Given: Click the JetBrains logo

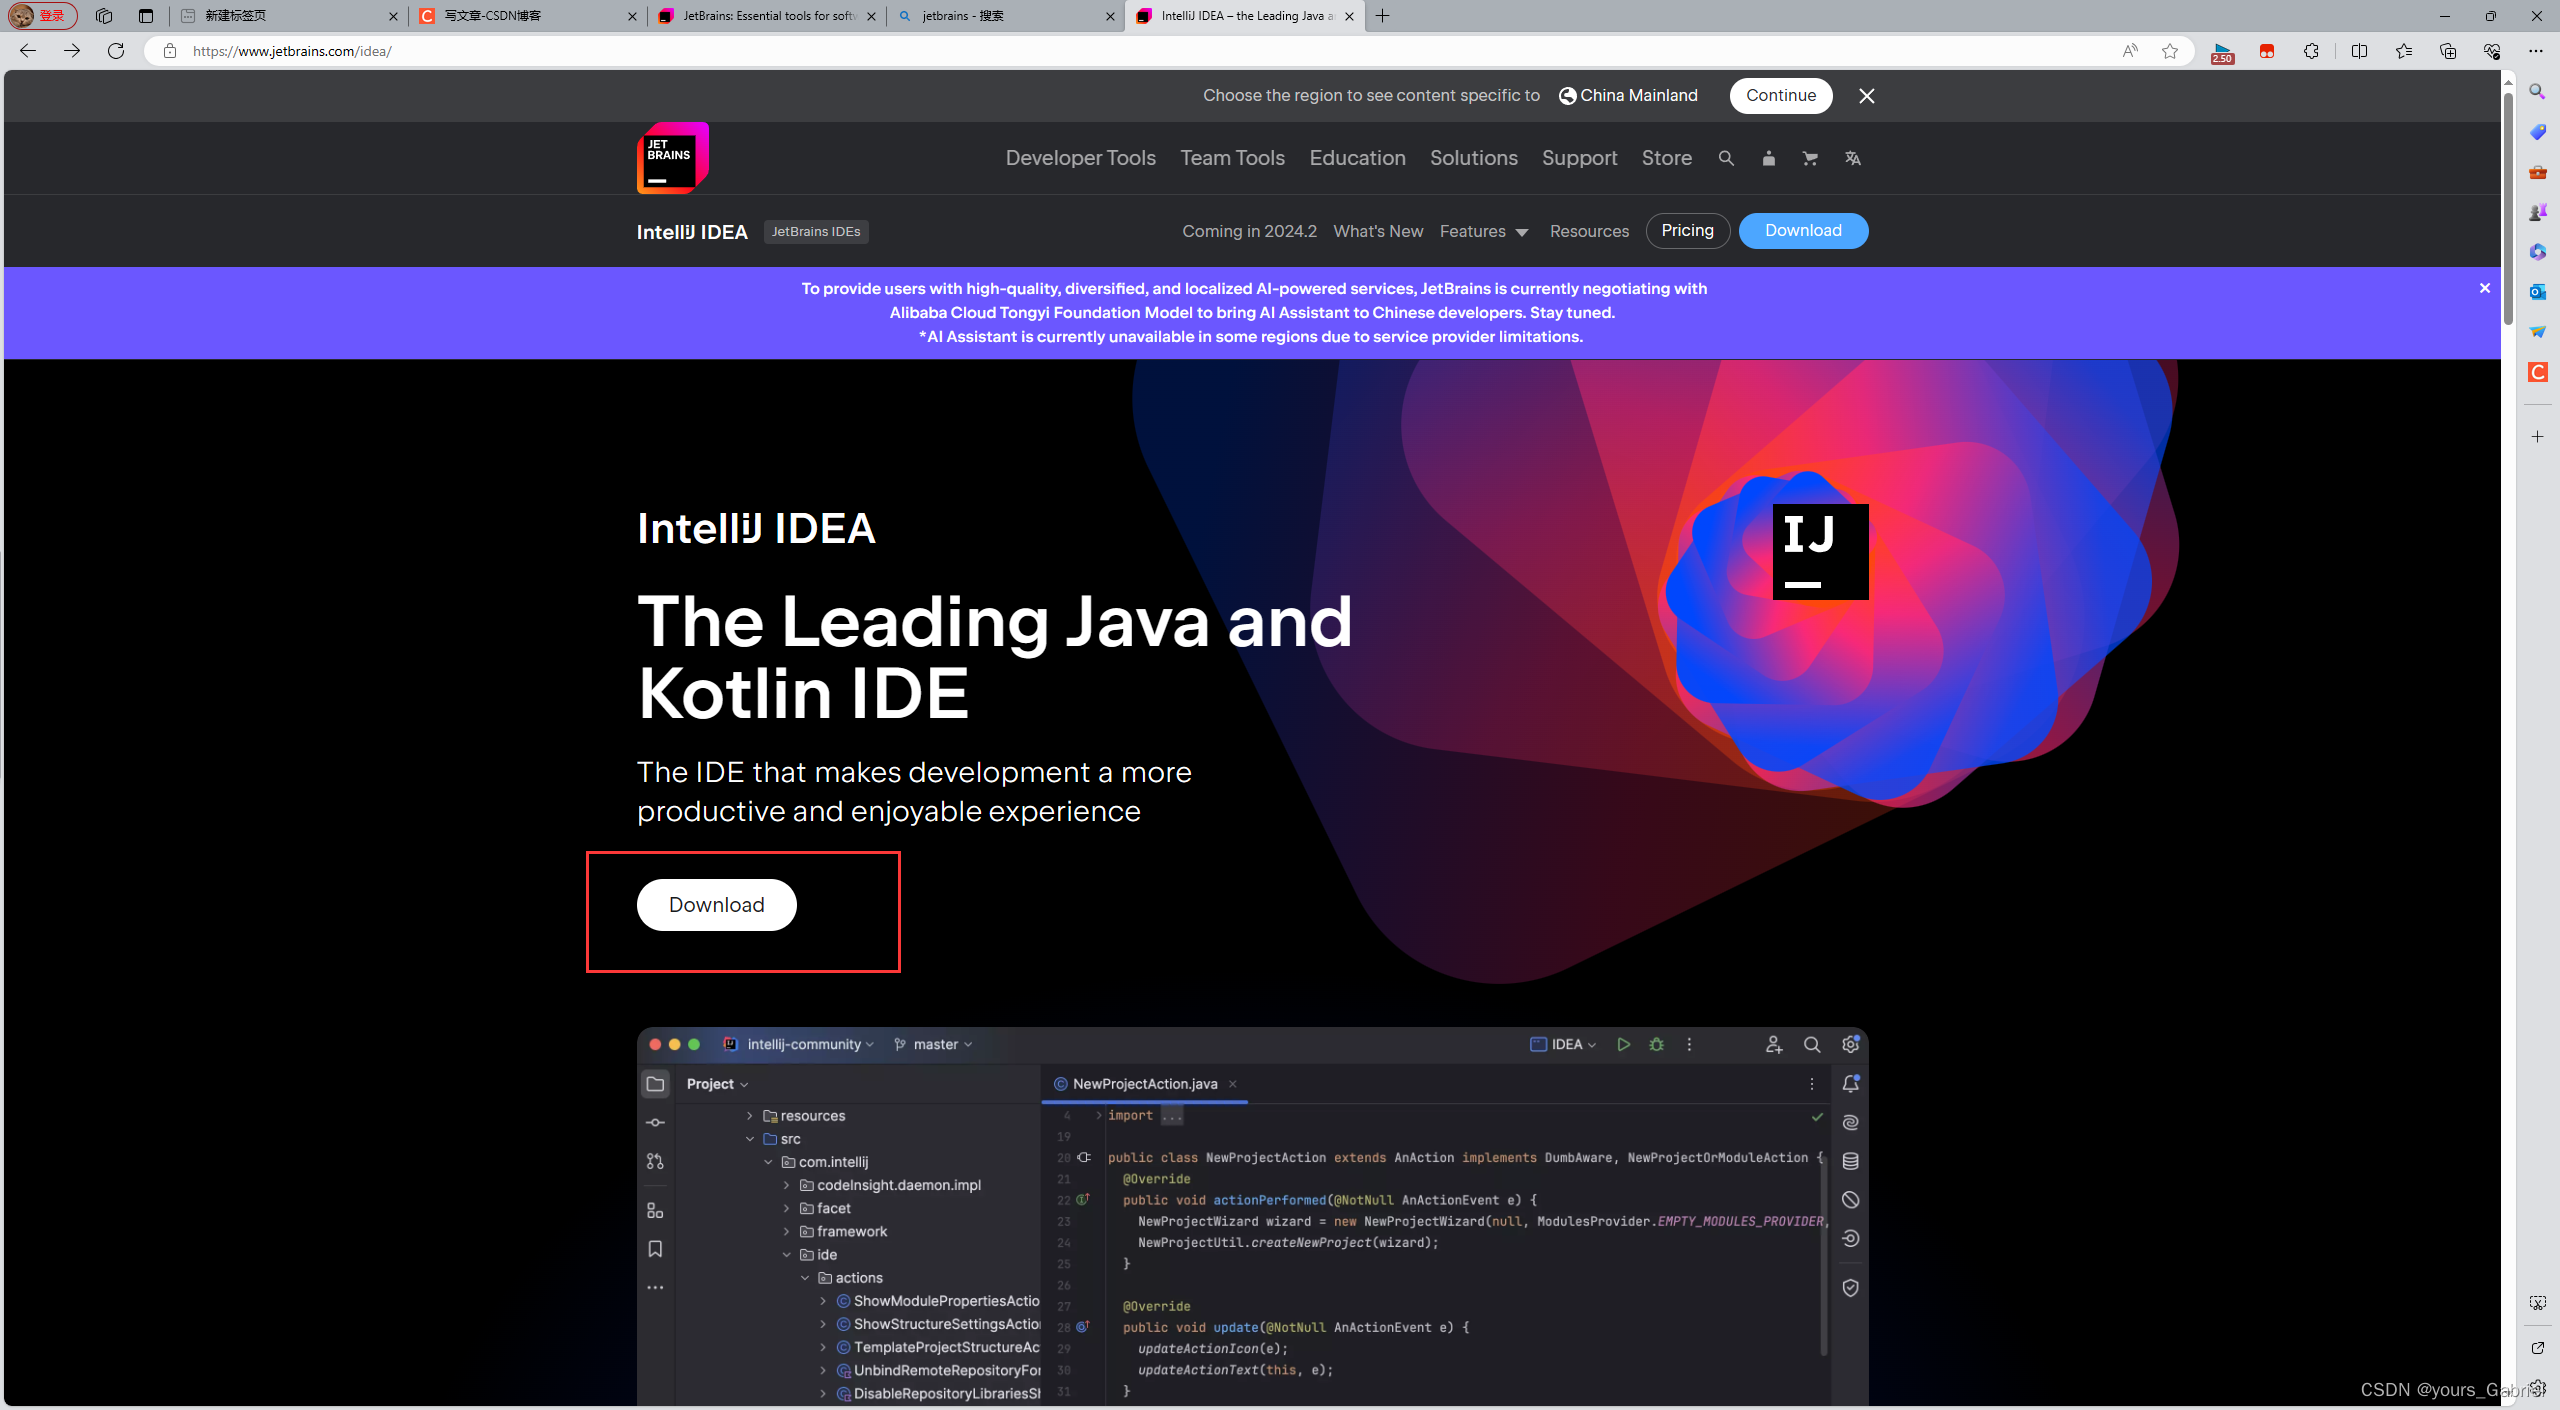Looking at the screenshot, I should [673, 158].
